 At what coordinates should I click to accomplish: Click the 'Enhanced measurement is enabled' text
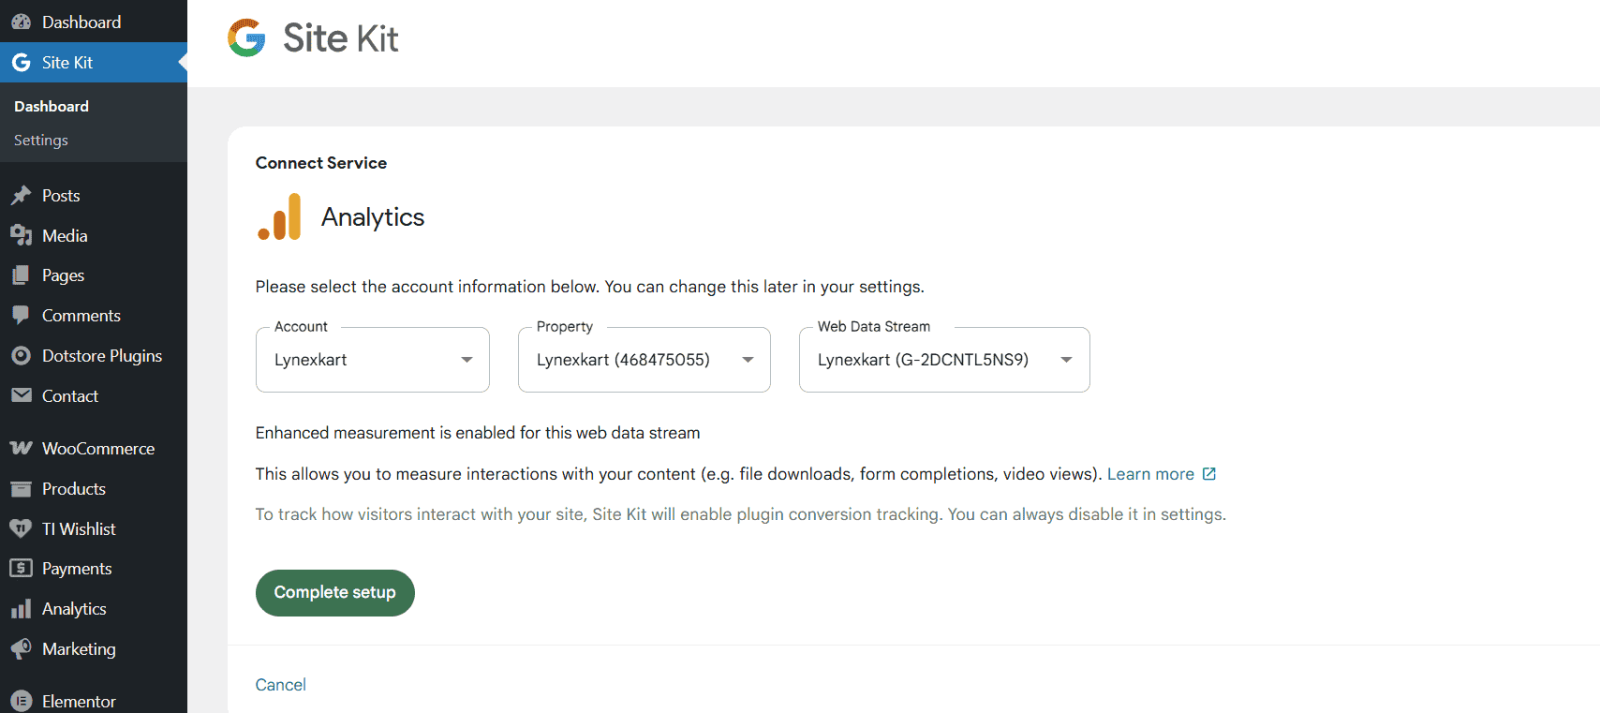click(x=478, y=433)
